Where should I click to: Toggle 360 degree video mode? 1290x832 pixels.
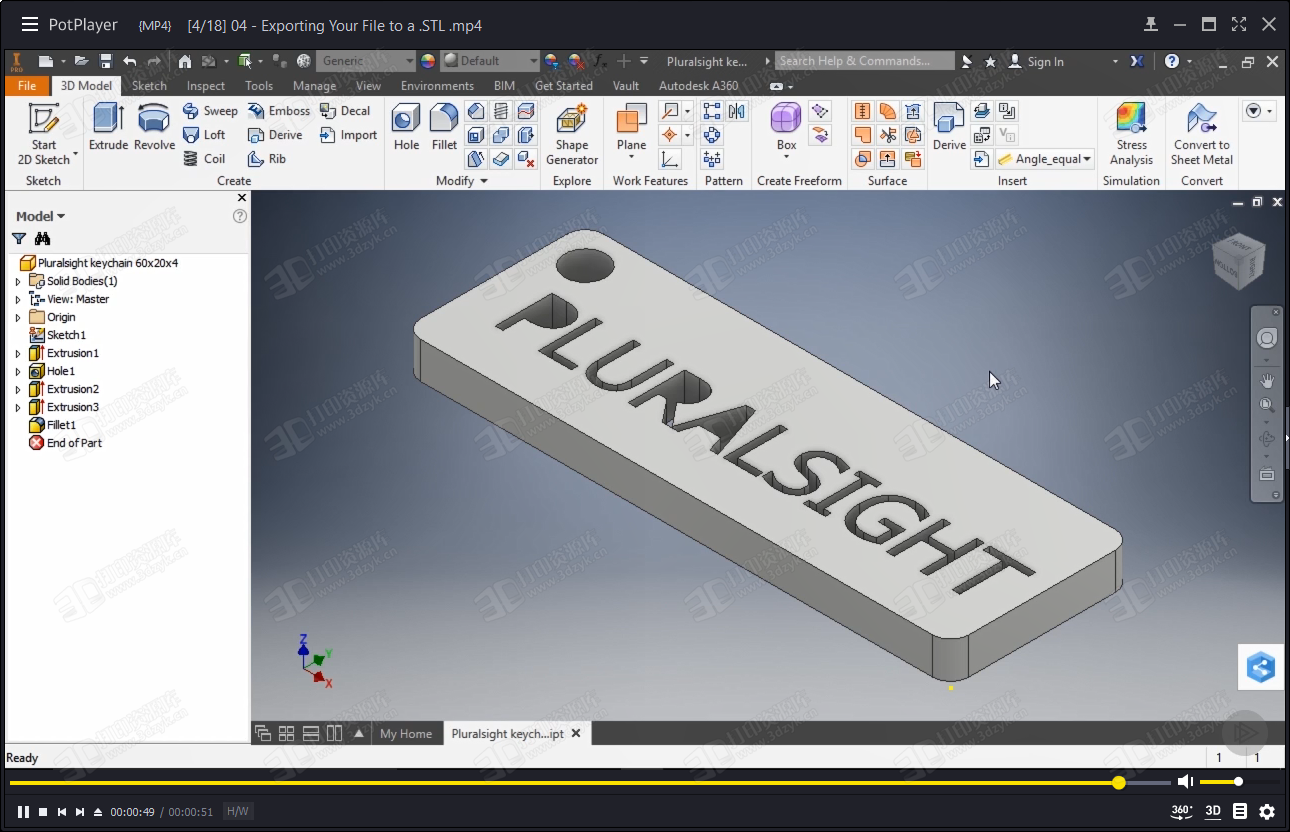[1182, 812]
